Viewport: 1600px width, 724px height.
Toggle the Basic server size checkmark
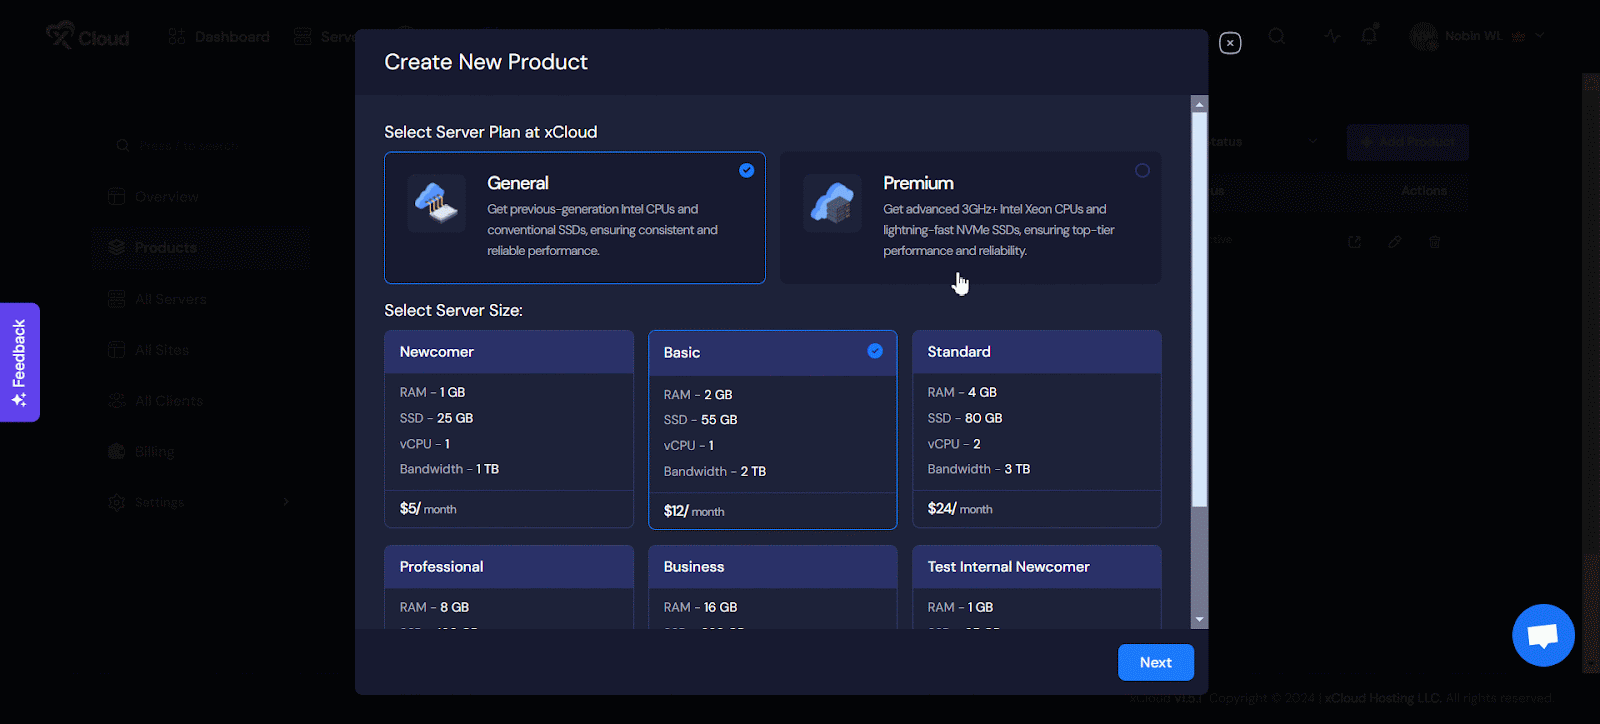coord(875,351)
